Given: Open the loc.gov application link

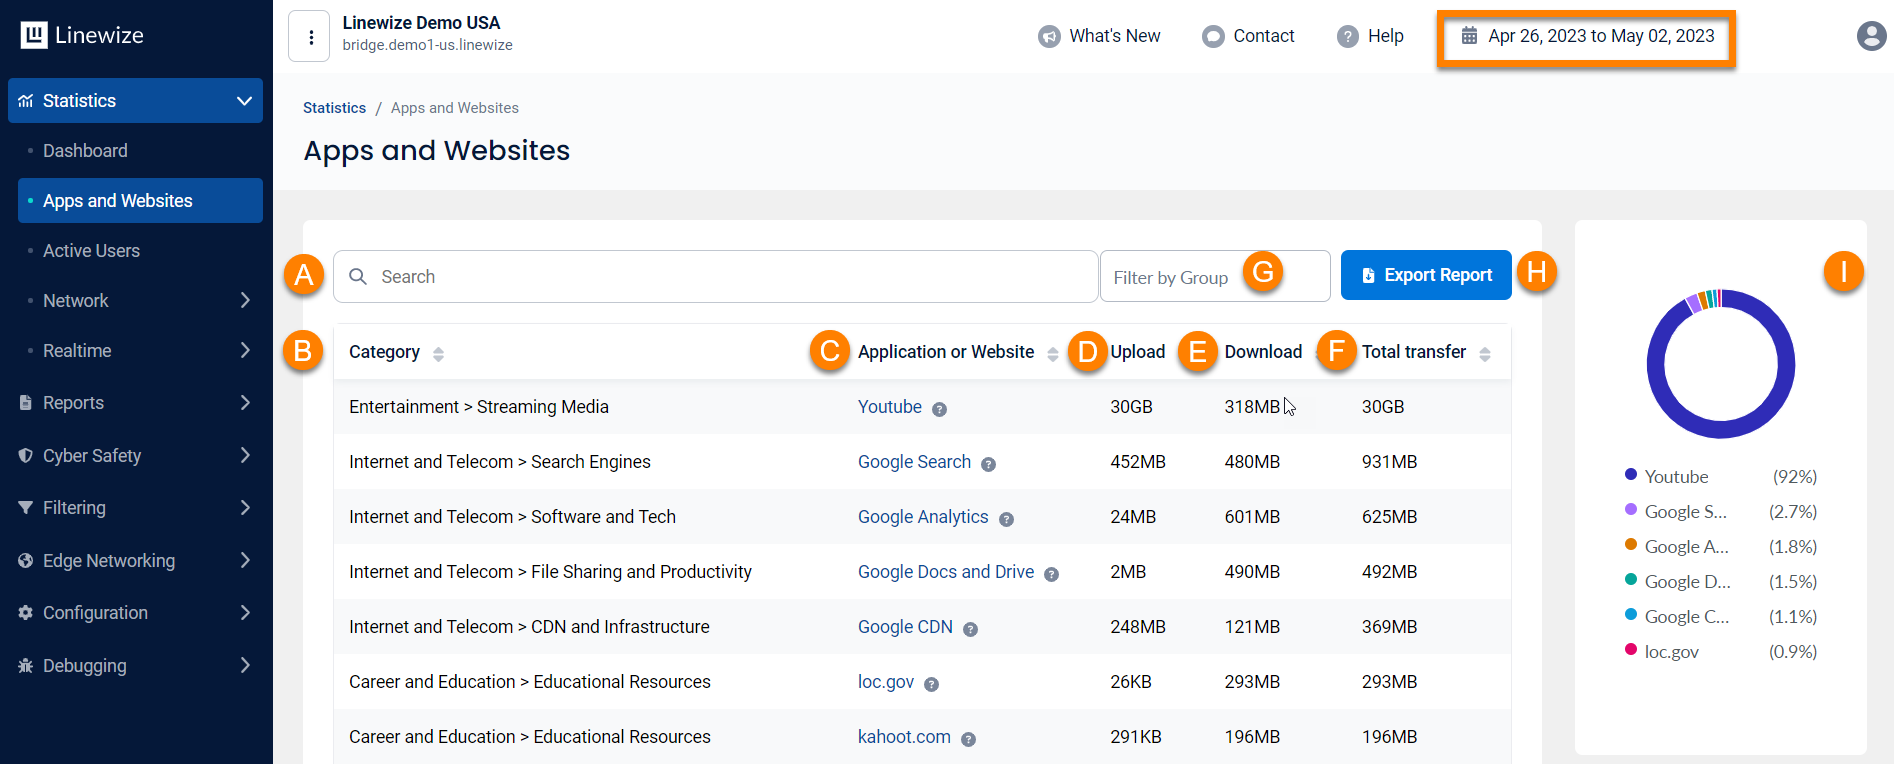Looking at the screenshot, I should click(886, 682).
